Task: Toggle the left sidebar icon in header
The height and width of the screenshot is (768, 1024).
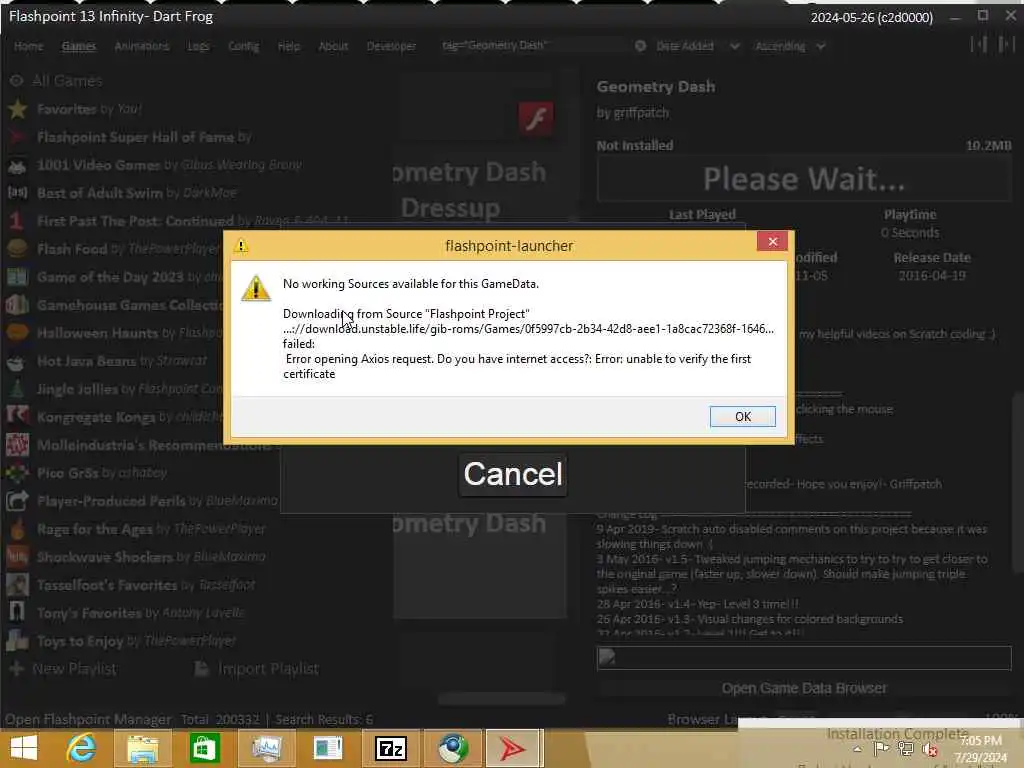Action: [978, 44]
